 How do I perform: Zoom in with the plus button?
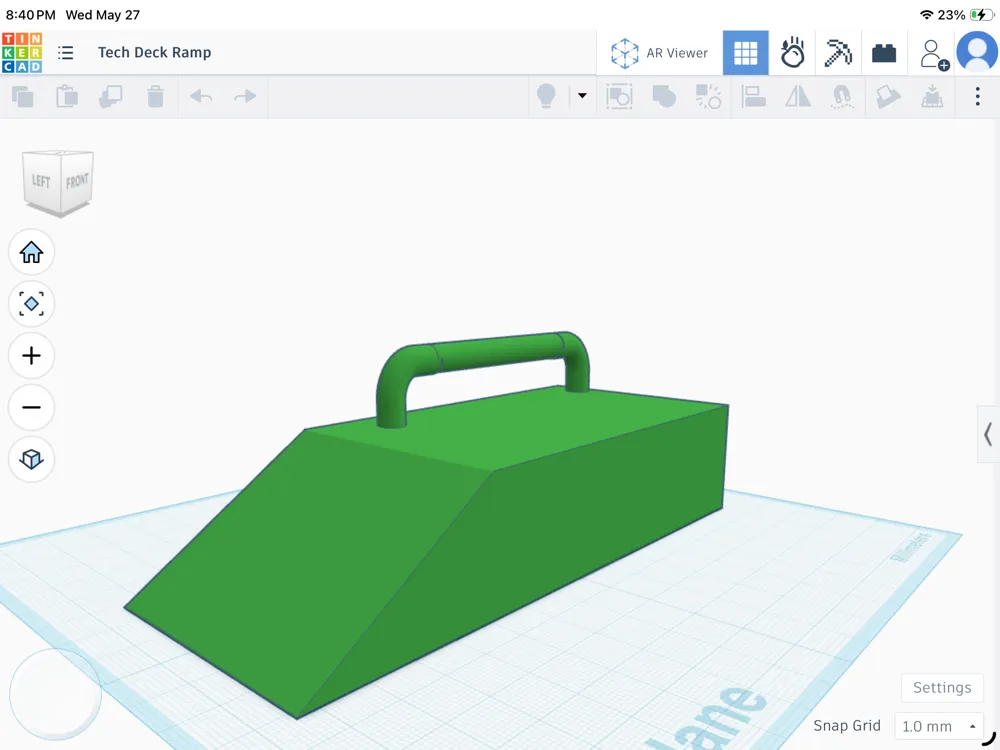tap(31, 356)
